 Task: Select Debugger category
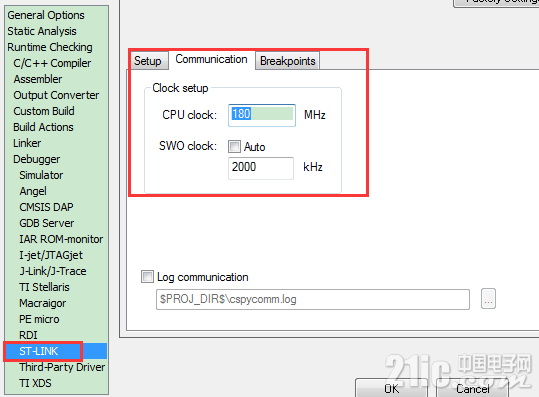[36, 159]
